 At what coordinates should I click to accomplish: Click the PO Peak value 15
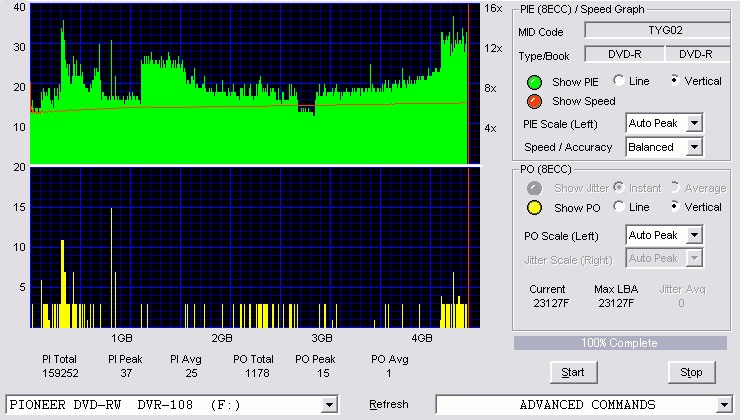(323, 373)
